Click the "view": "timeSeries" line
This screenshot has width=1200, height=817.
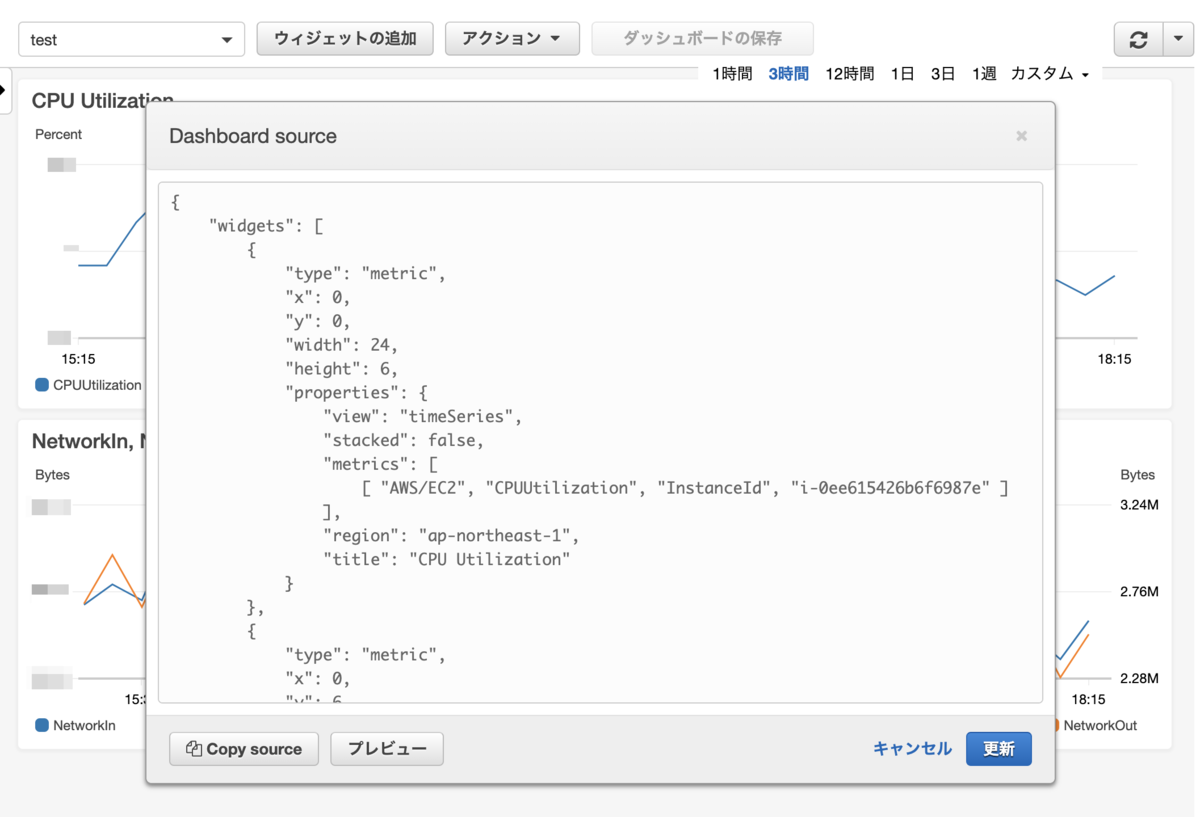[422, 416]
